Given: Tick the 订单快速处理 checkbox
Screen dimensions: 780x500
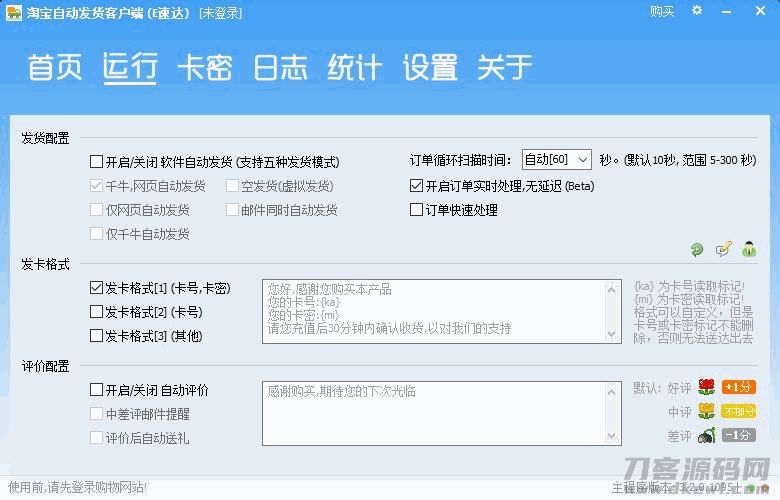Looking at the screenshot, I should coord(417,210).
